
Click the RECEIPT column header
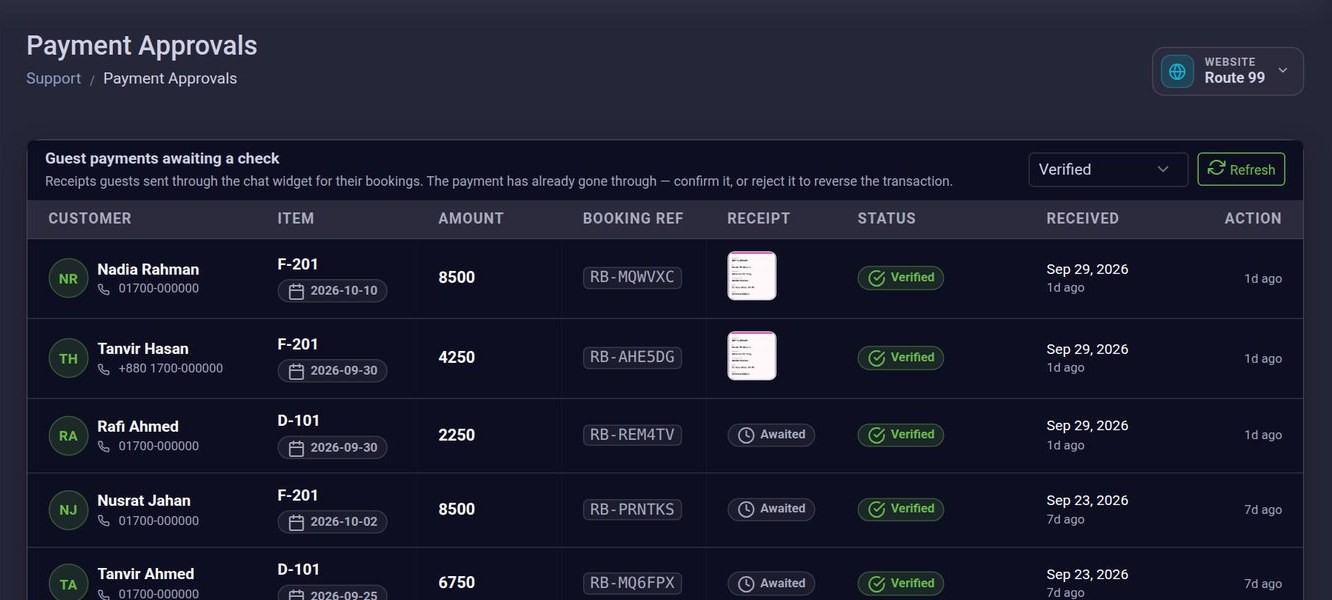pyautogui.click(x=759, y=218)
